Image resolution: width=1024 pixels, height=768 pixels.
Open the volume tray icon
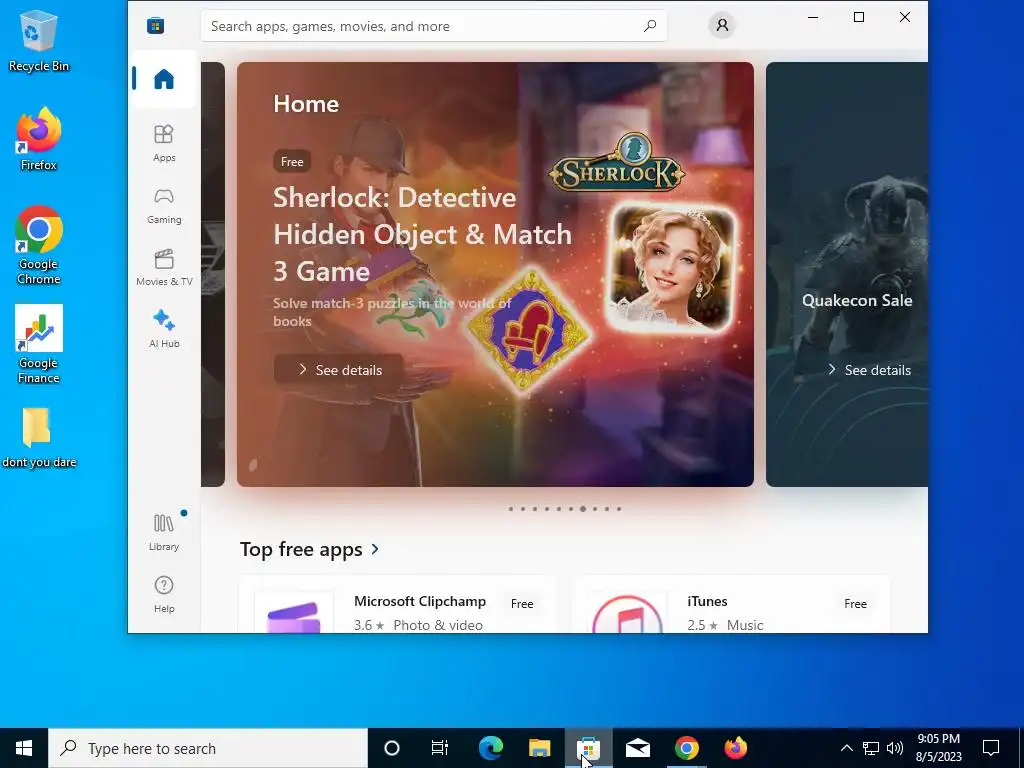click(x=895, y=748)
